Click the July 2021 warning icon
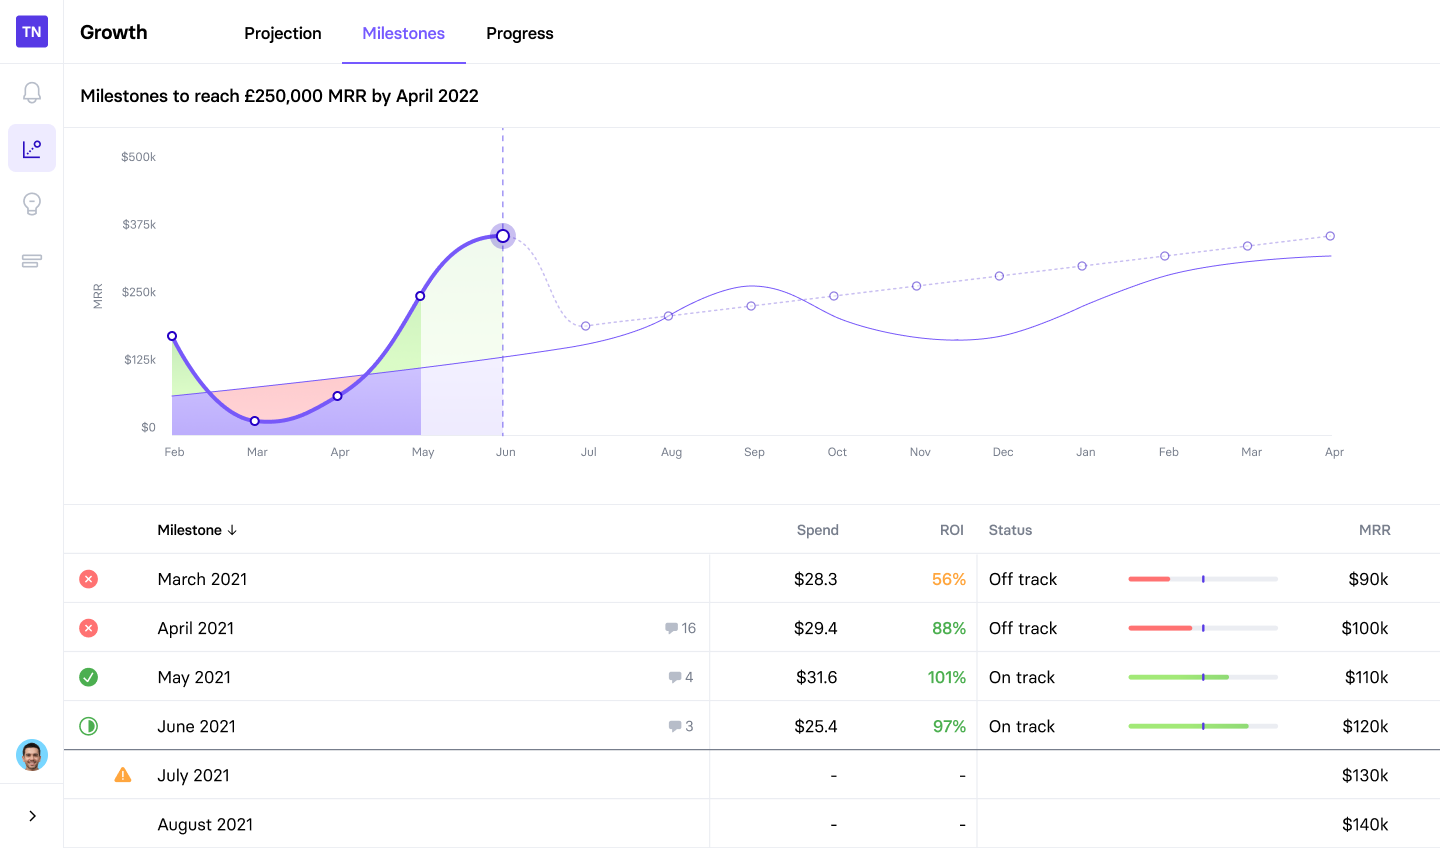Screen dimensions: 1440x848 pos(123,775)
